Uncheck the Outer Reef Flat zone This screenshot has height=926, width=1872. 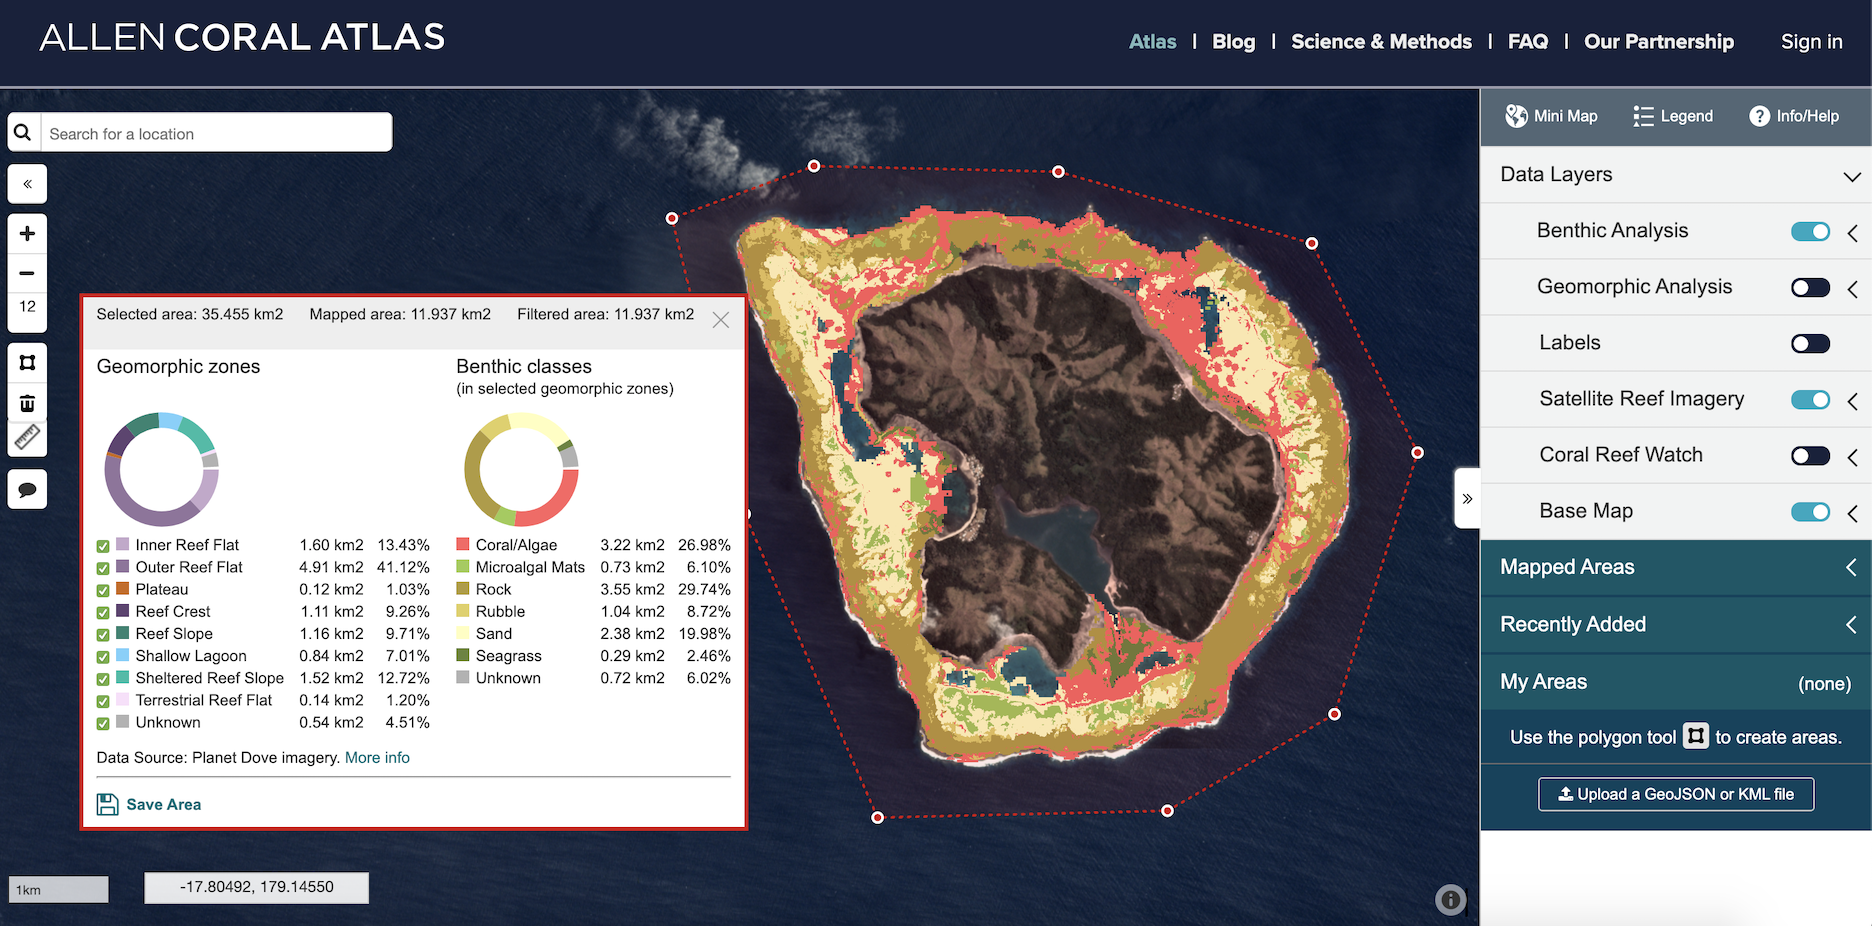coord(103,567)
